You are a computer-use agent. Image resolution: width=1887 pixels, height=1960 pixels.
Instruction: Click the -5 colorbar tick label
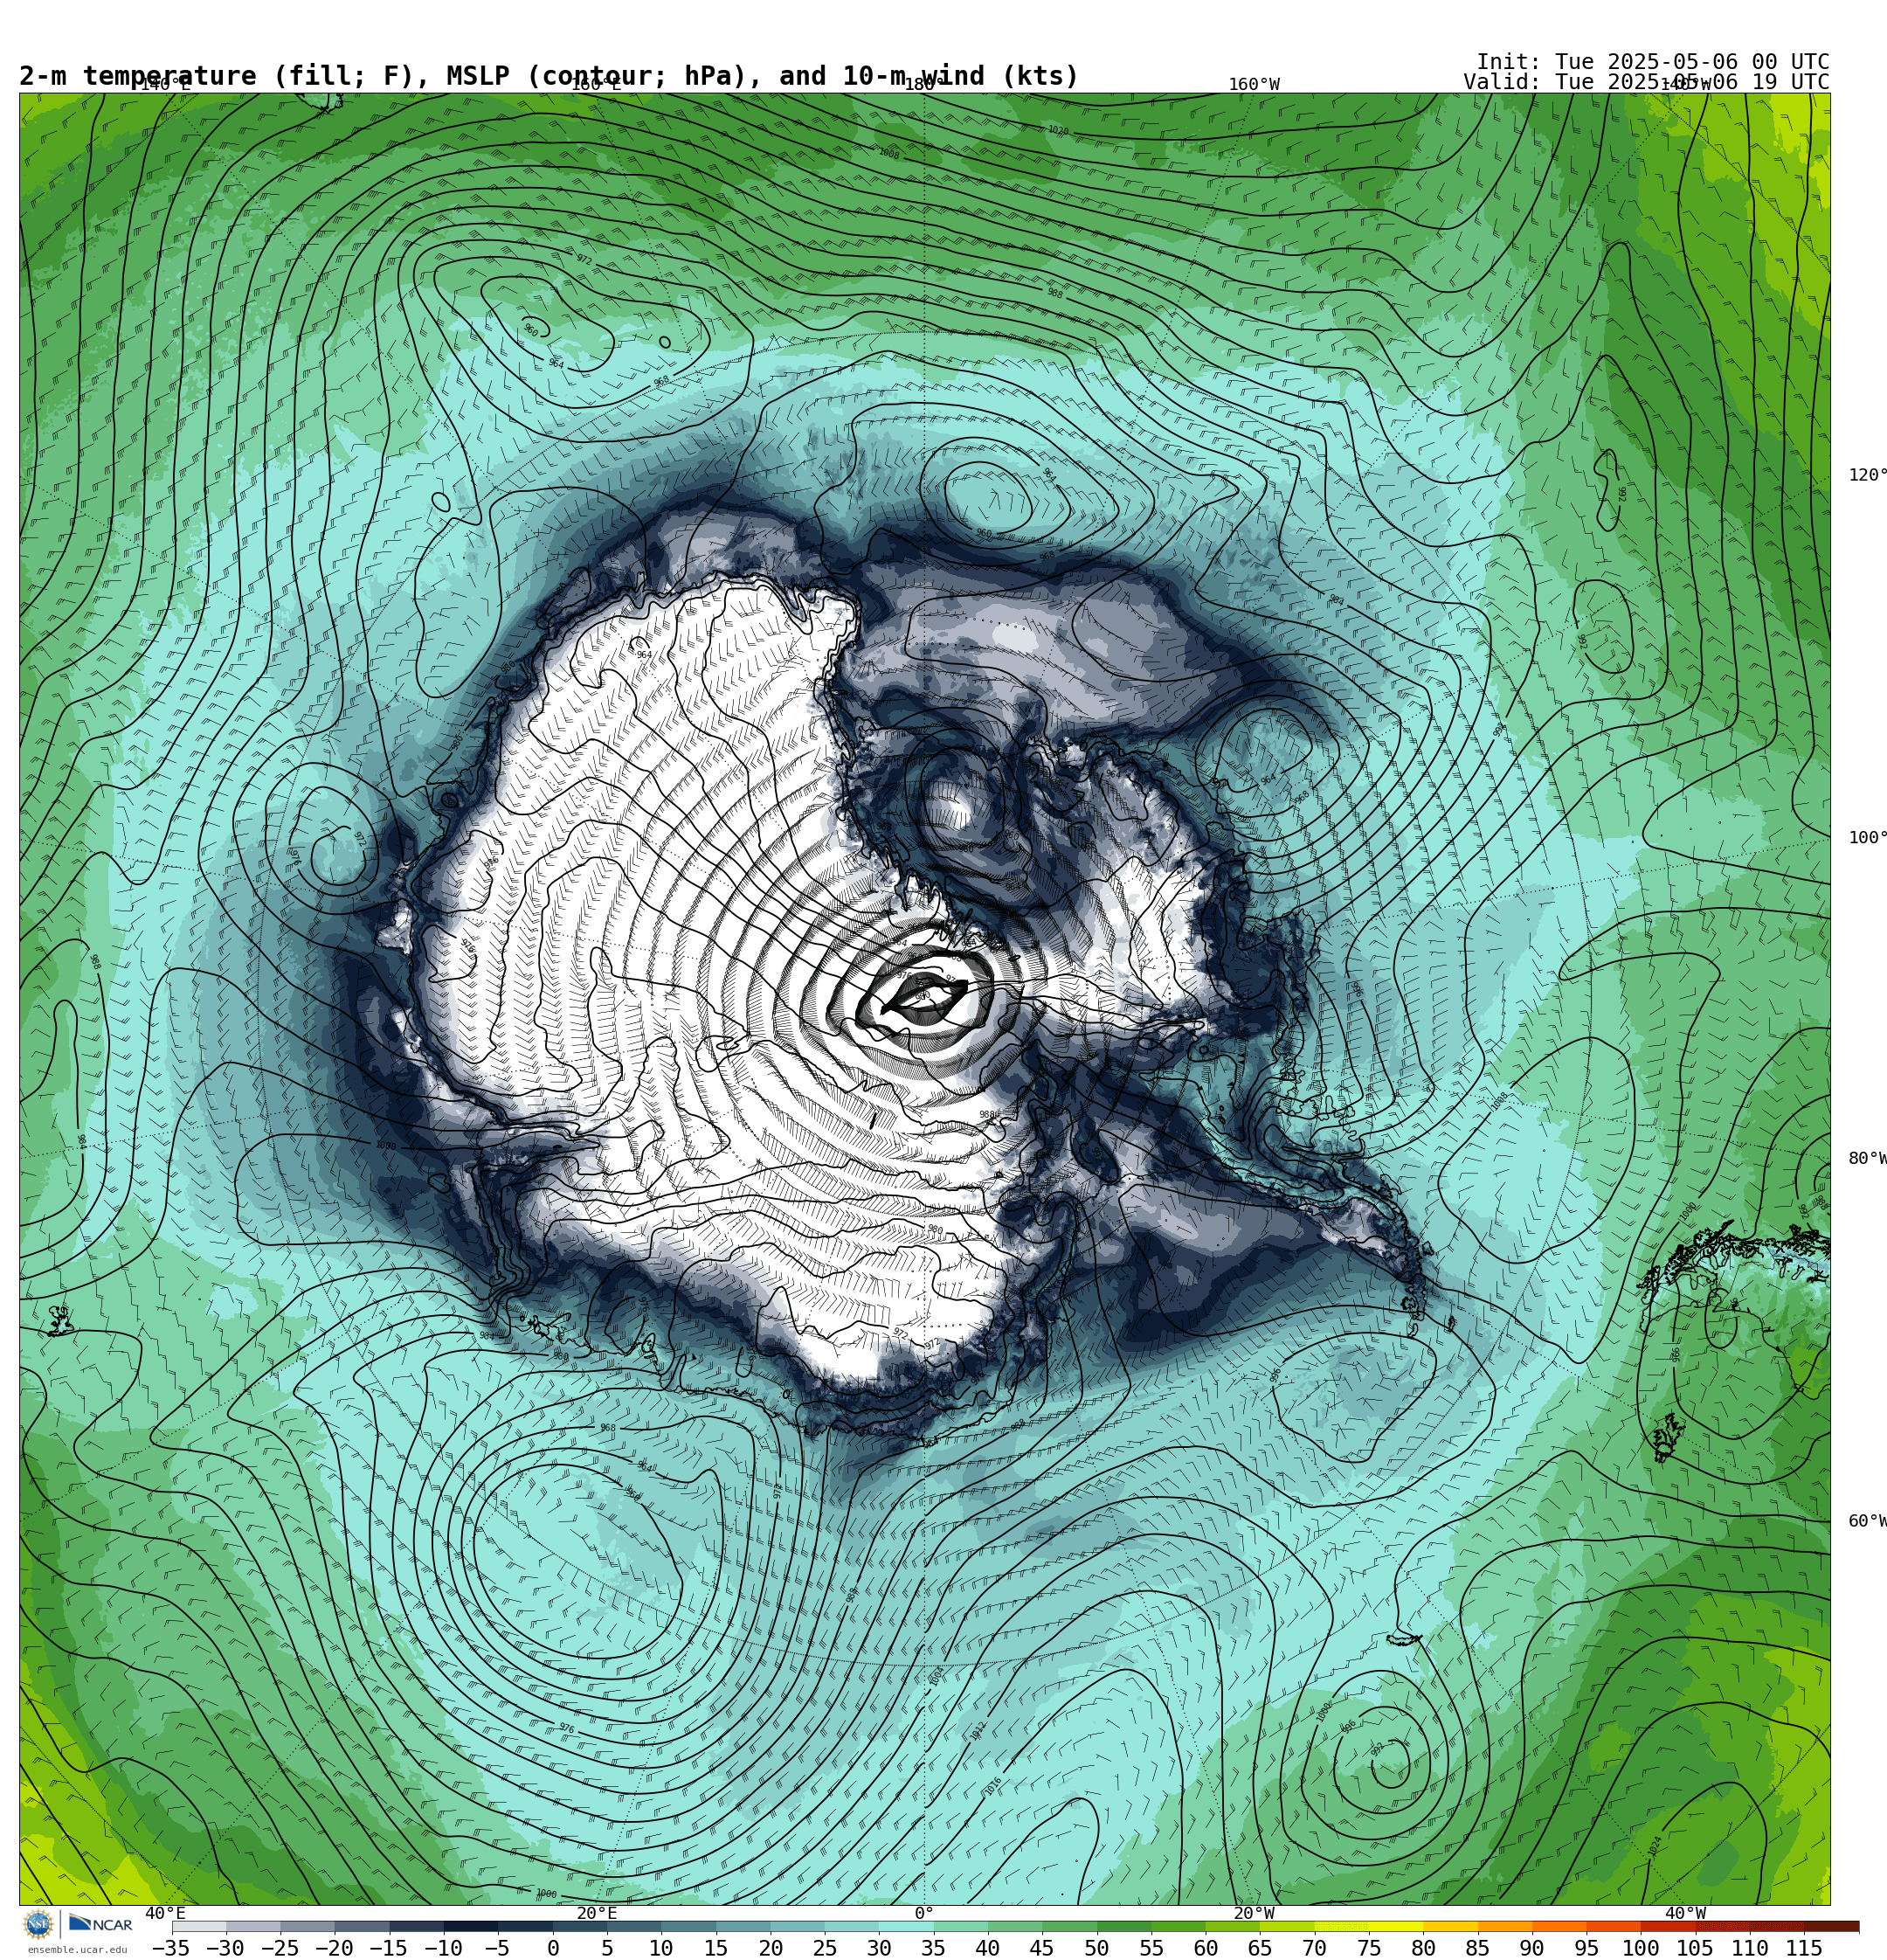(497, 1948)
